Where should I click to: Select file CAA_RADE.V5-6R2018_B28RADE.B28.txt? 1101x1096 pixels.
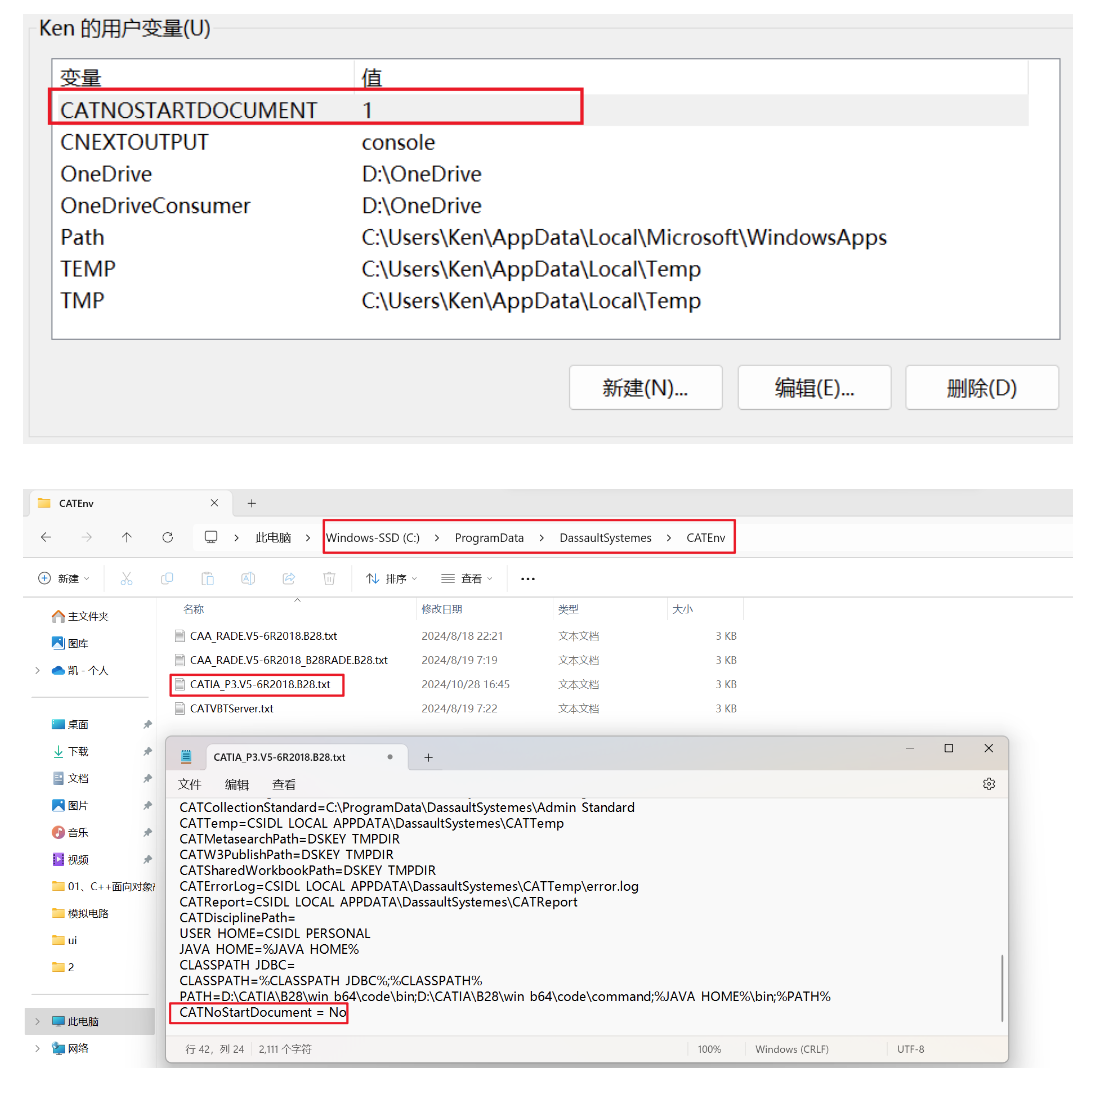coord(289,660)
